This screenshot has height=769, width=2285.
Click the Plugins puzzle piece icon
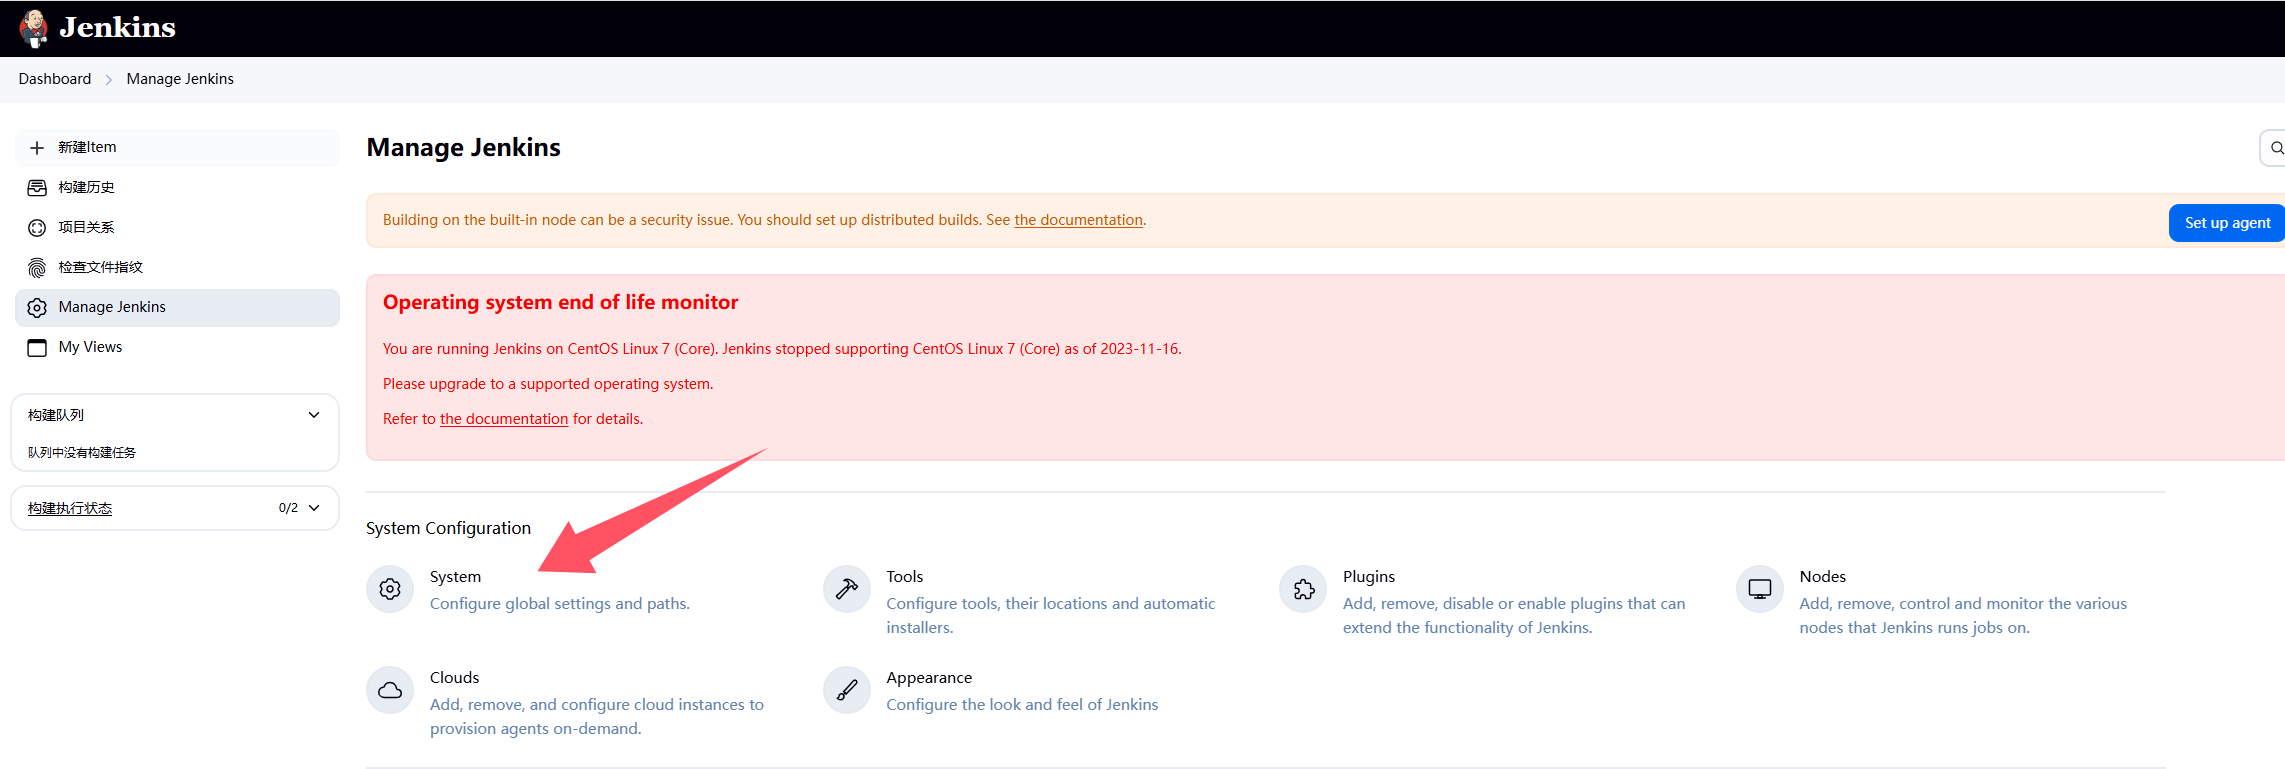[x=1304, y=589]
